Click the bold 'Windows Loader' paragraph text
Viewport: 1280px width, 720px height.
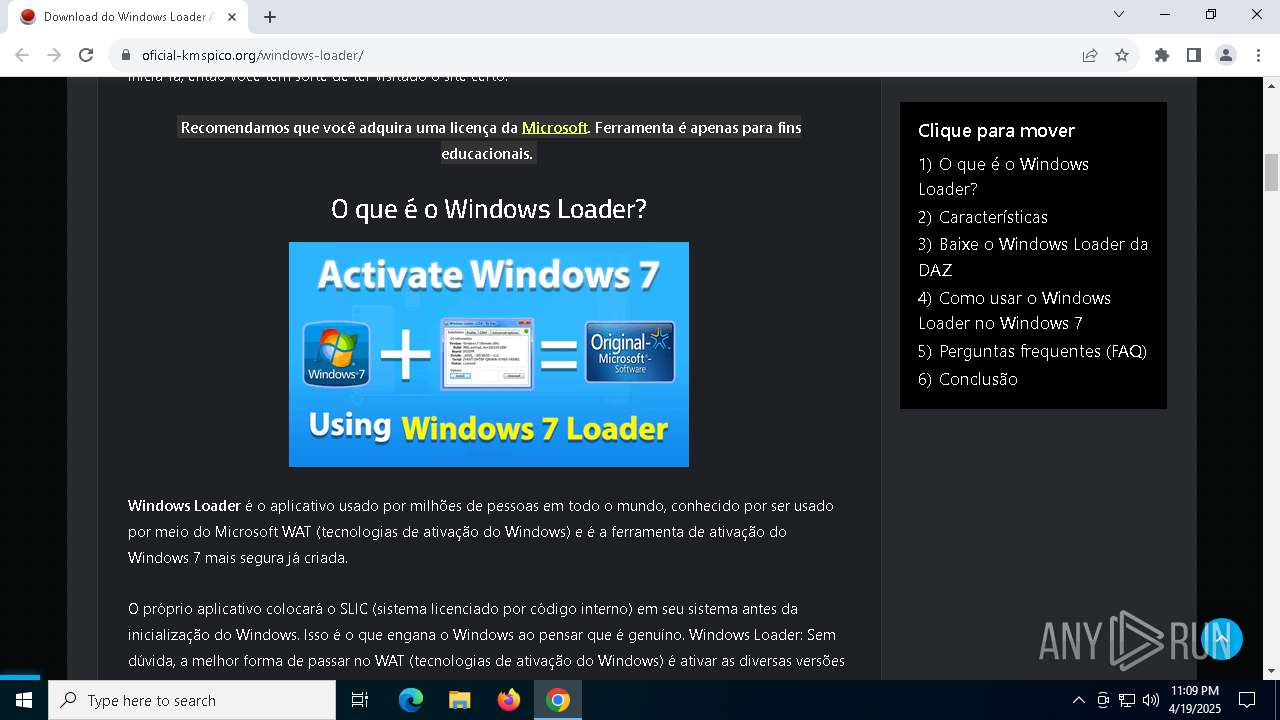coord(184,506)
